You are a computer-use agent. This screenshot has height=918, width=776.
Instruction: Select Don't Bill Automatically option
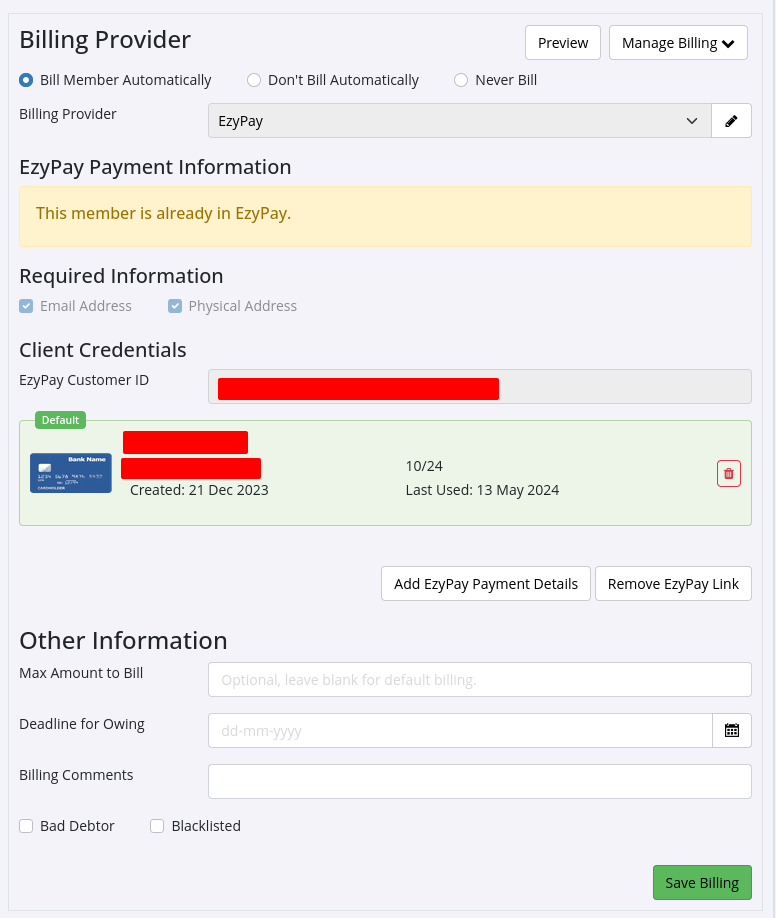pyautogui.click(x=254, y=80)
